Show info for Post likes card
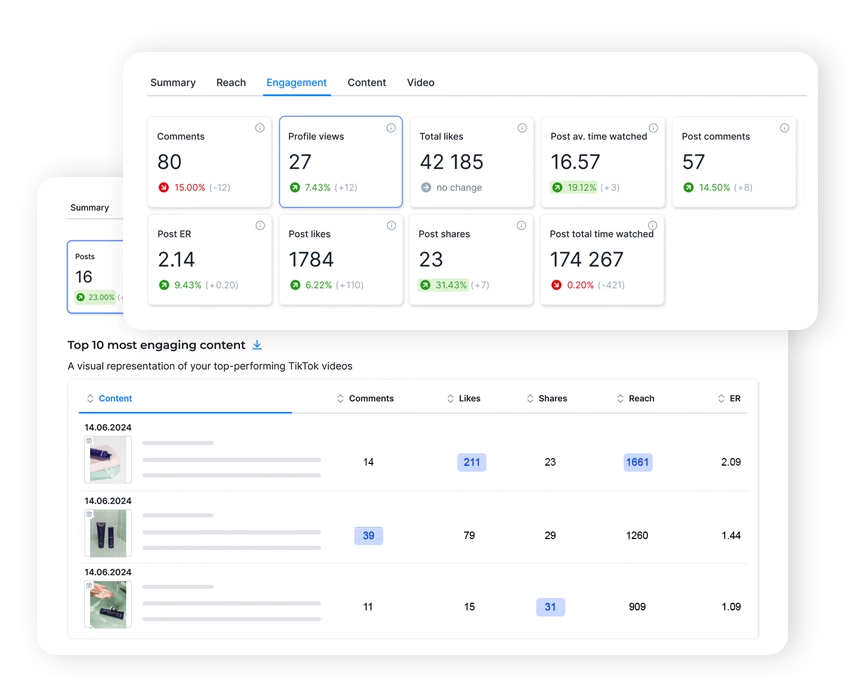 click(391, 225)
